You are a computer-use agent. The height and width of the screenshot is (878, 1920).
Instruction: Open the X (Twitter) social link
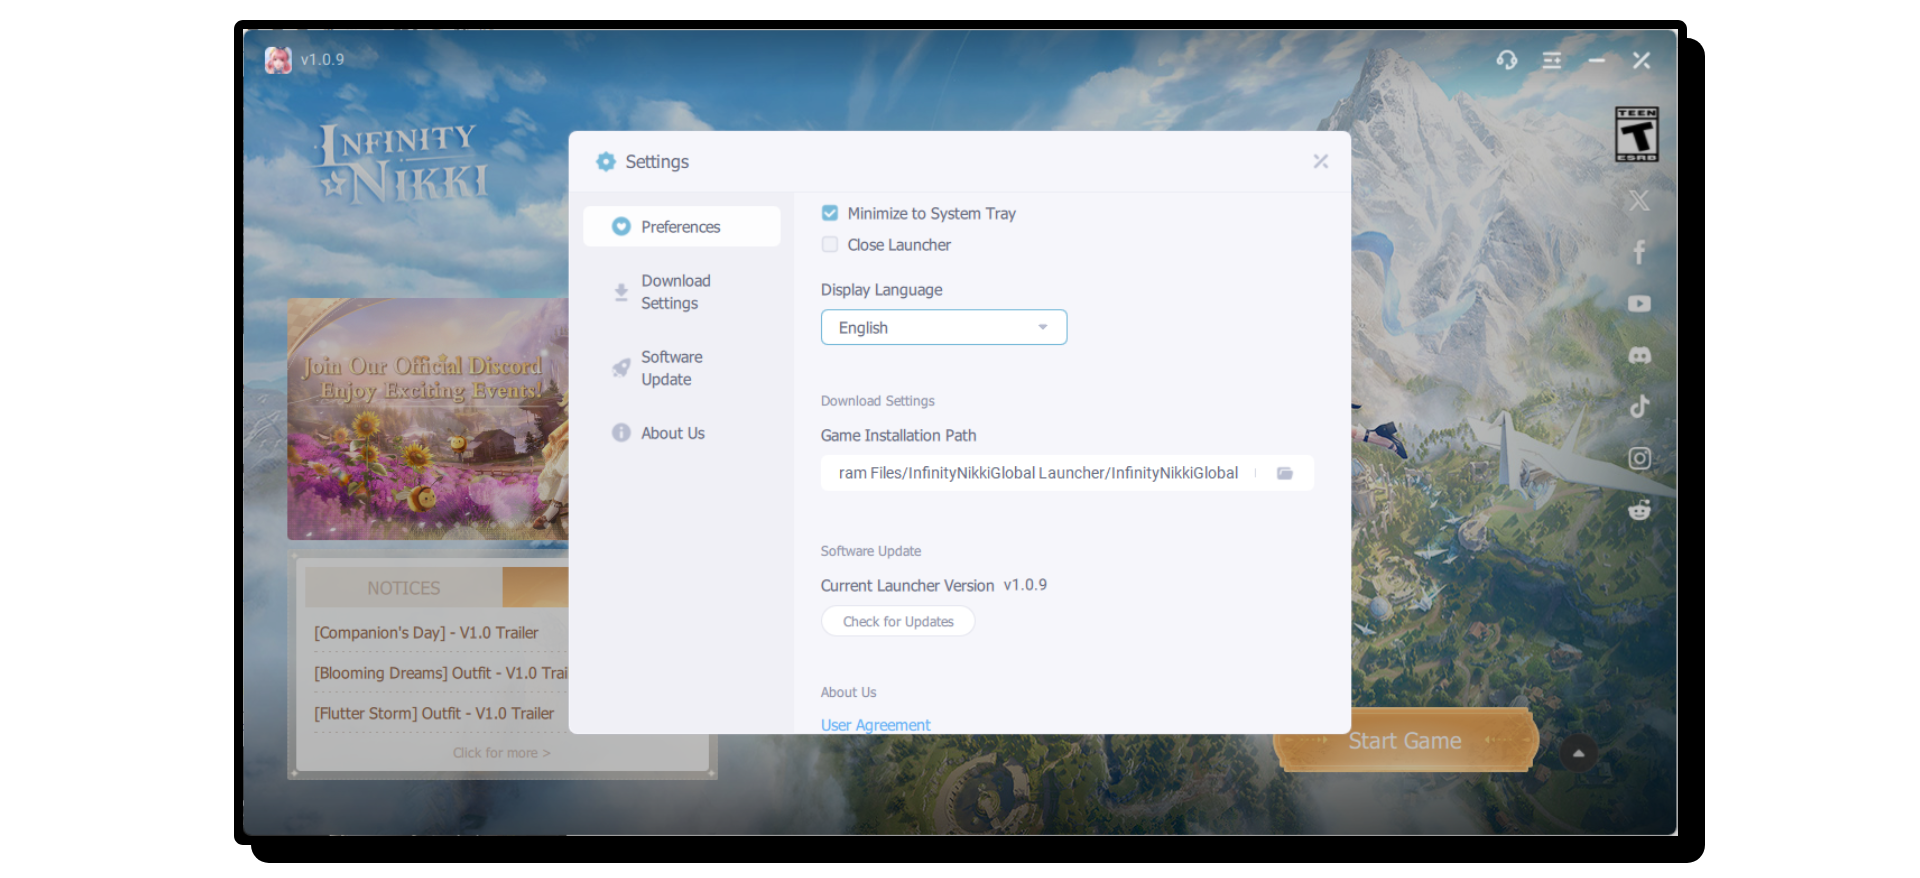point(1639,201)
